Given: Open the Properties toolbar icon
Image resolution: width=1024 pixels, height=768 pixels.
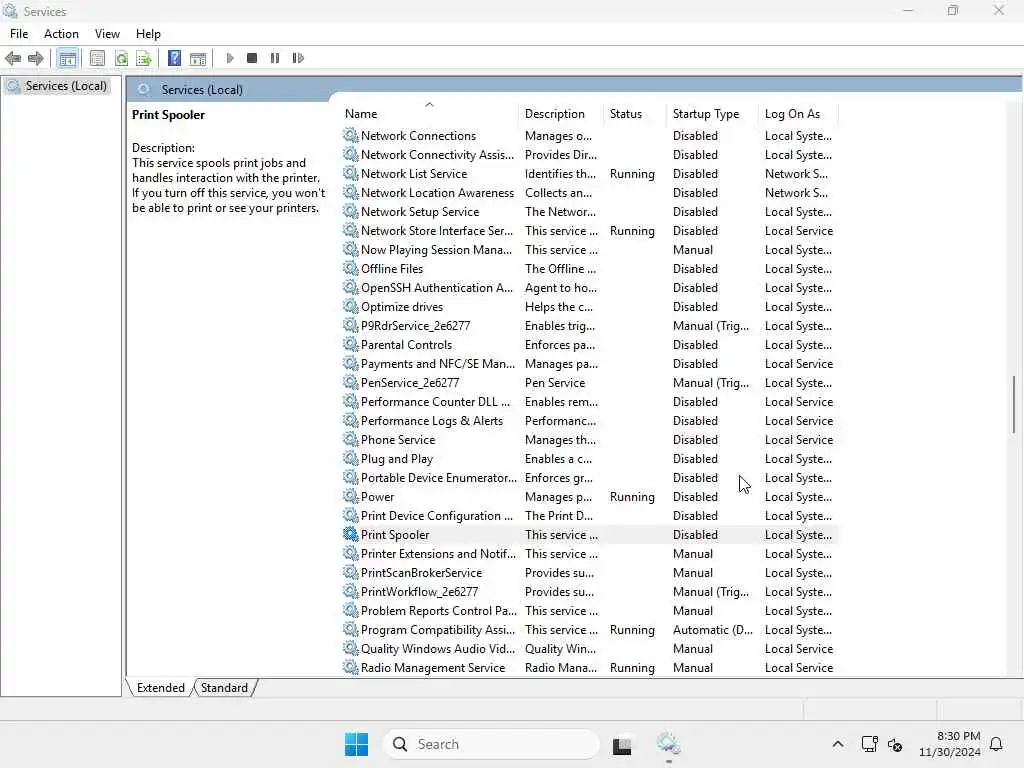Looking at the screenshot, I should [x=97, y=58].
